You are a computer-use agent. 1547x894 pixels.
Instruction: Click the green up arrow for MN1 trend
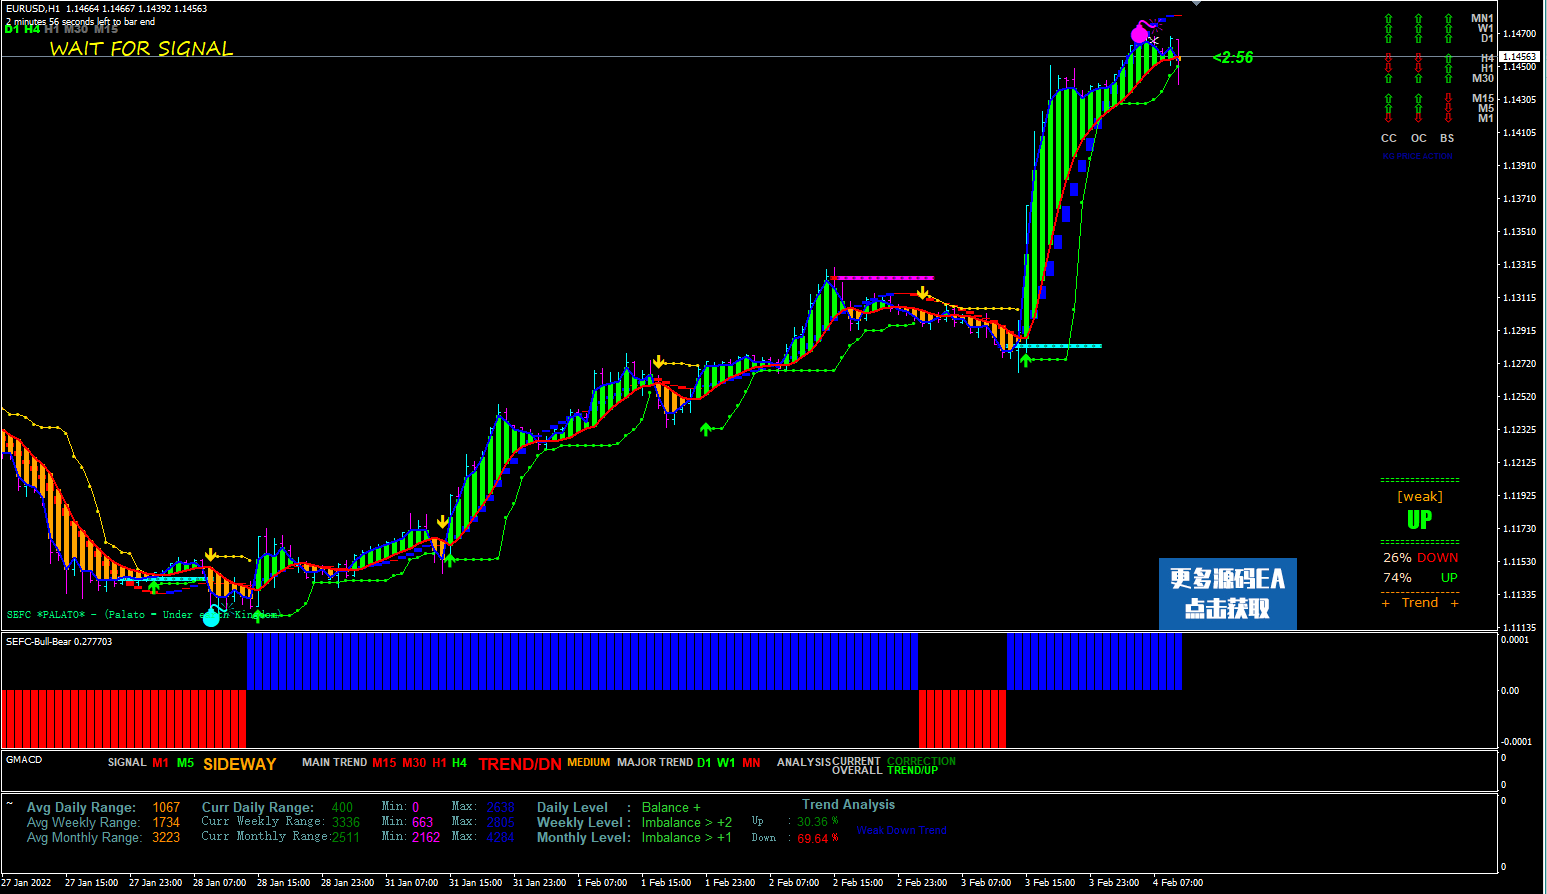pos(1388,18)
